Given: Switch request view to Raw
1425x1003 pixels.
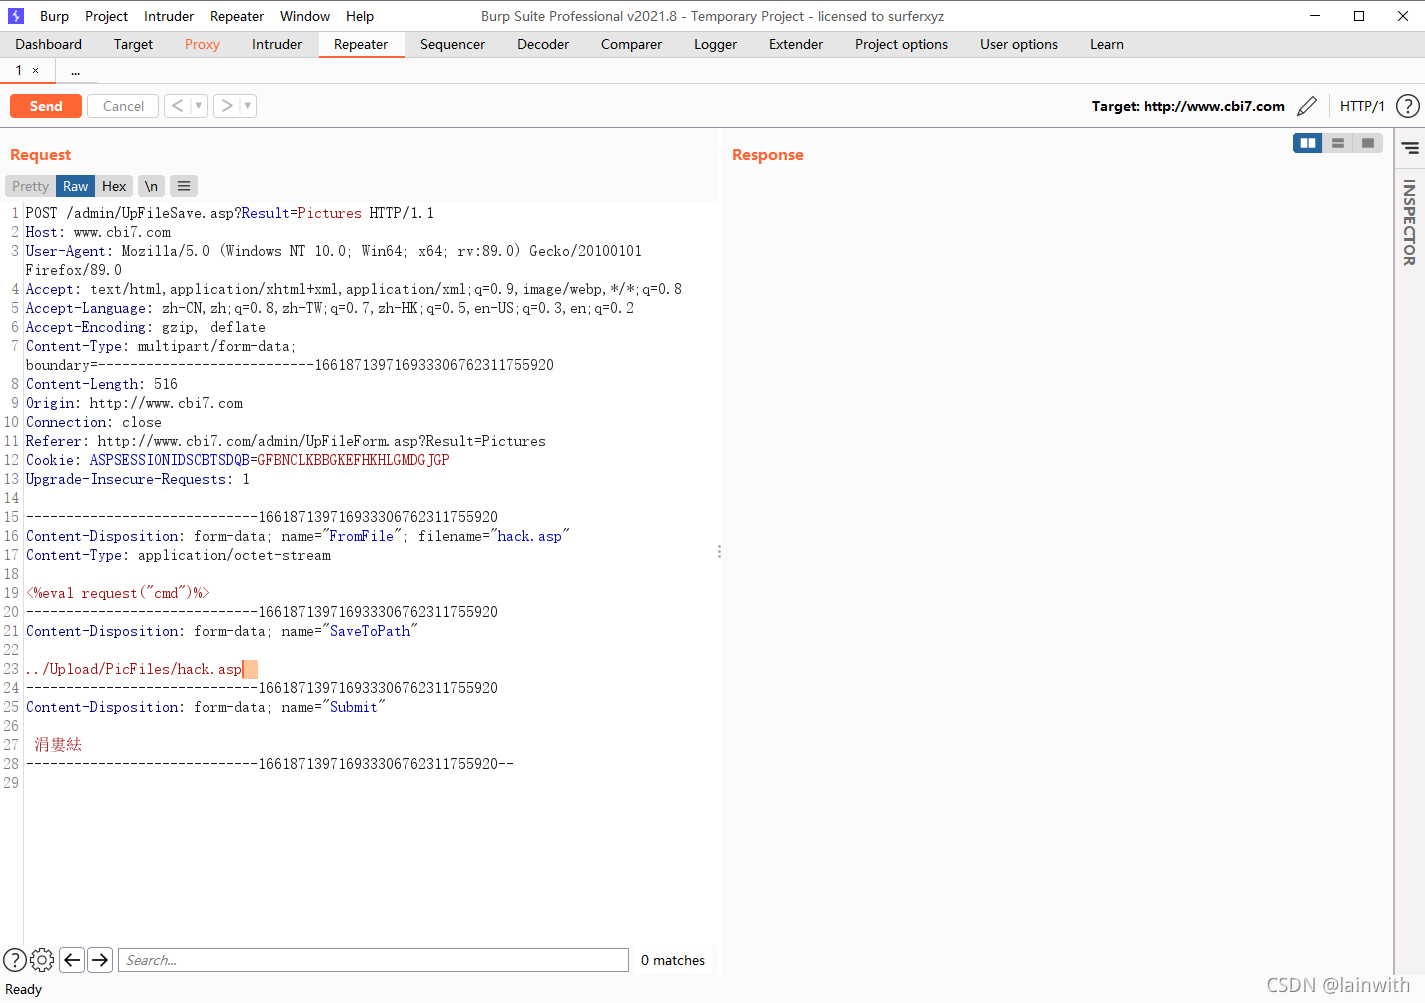Looking at the screenshot, I should coord(75,186).
